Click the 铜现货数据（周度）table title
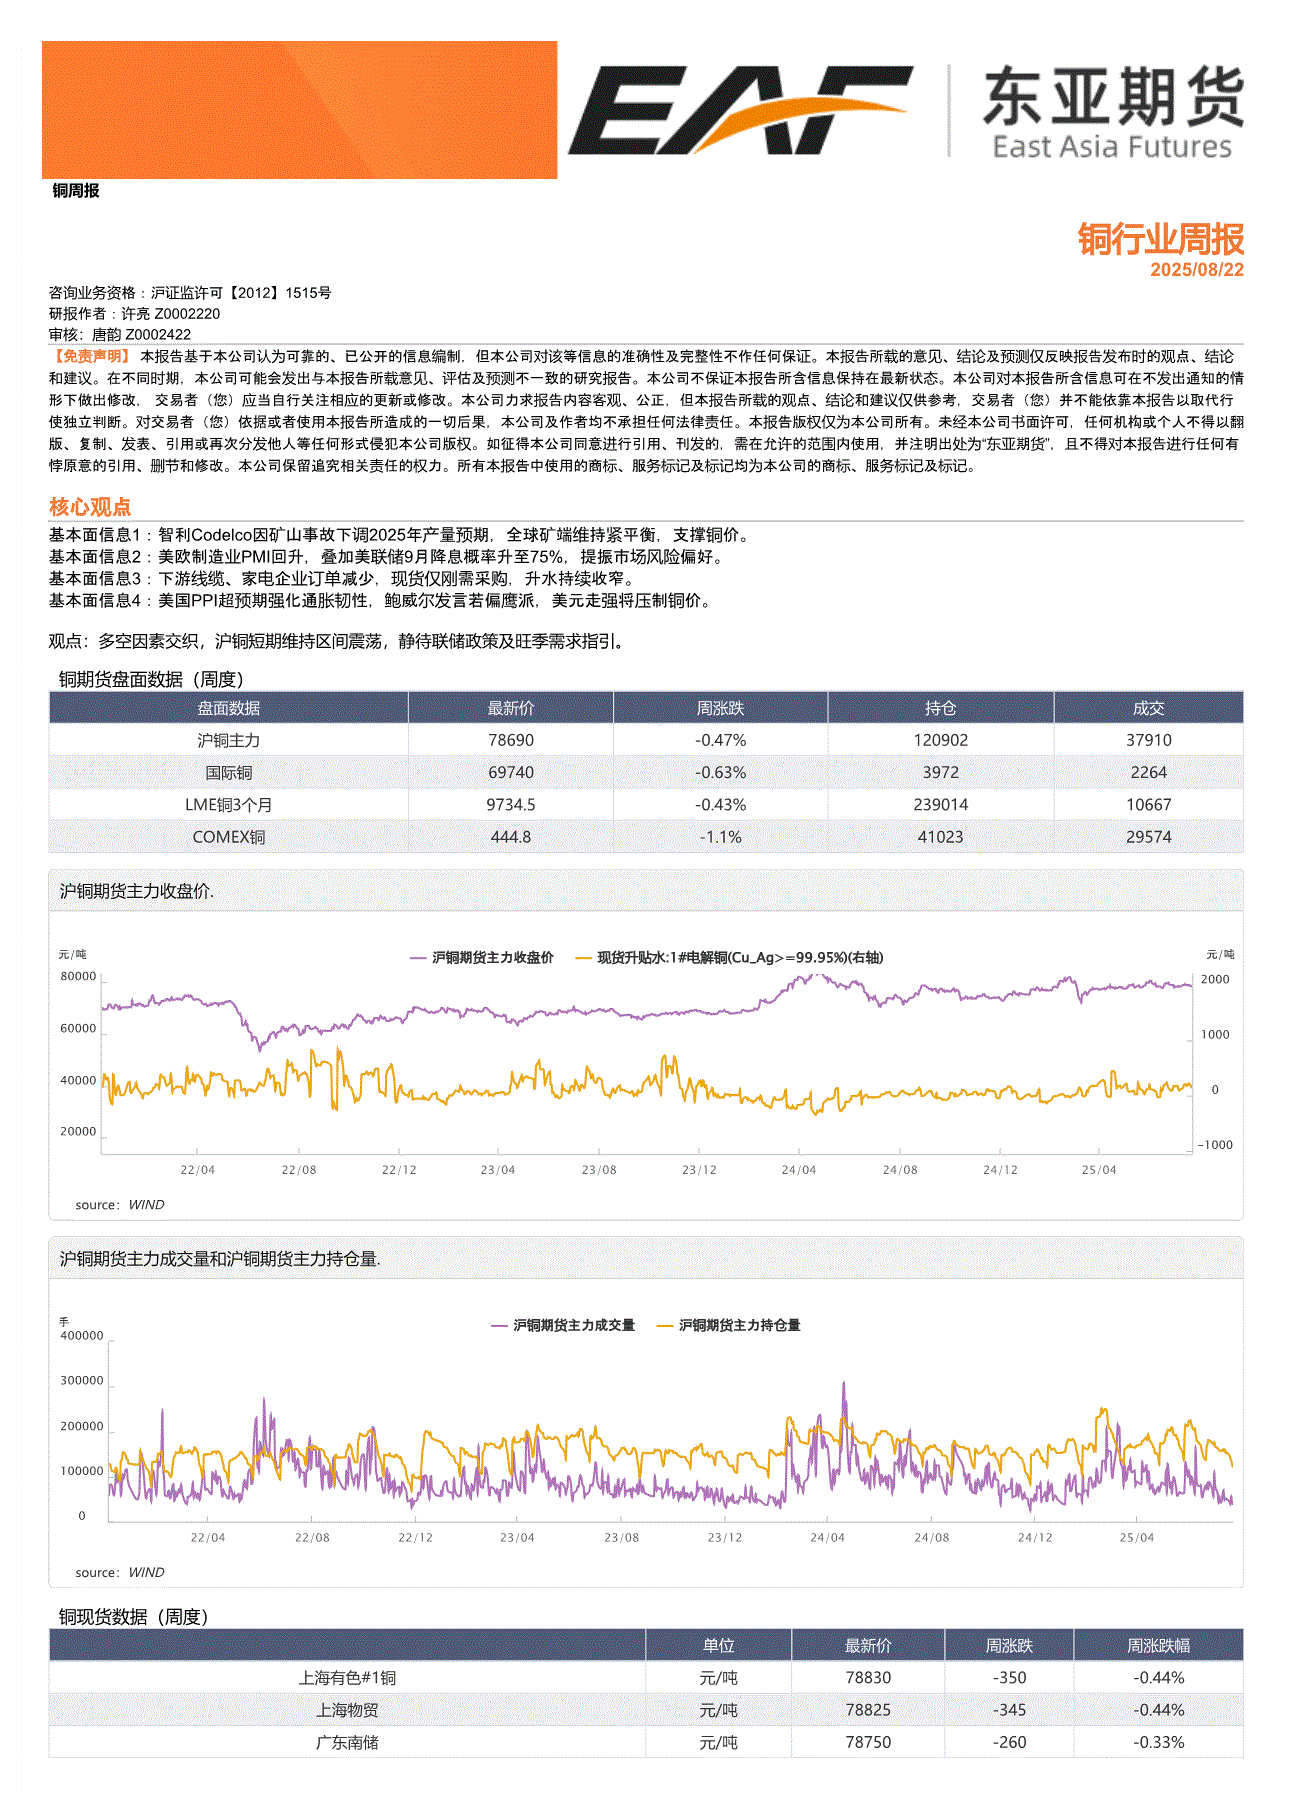Viewport: 1291px width, 1809px height. 133,1617
